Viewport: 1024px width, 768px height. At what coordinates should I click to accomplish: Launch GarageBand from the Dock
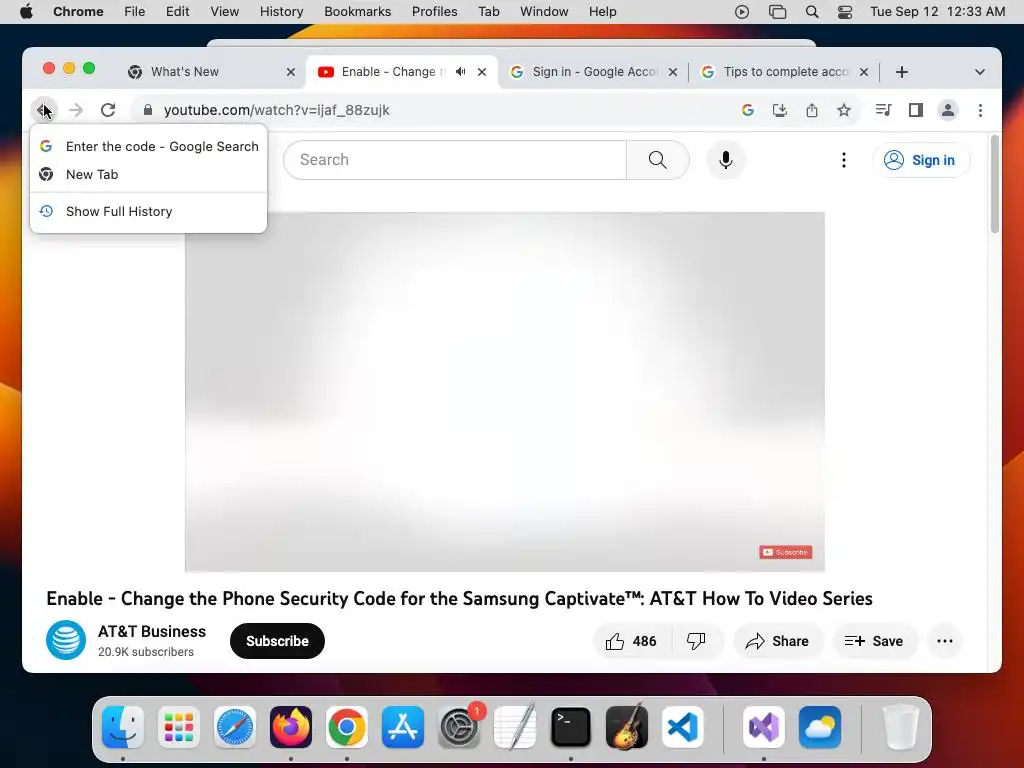[627, 727]
